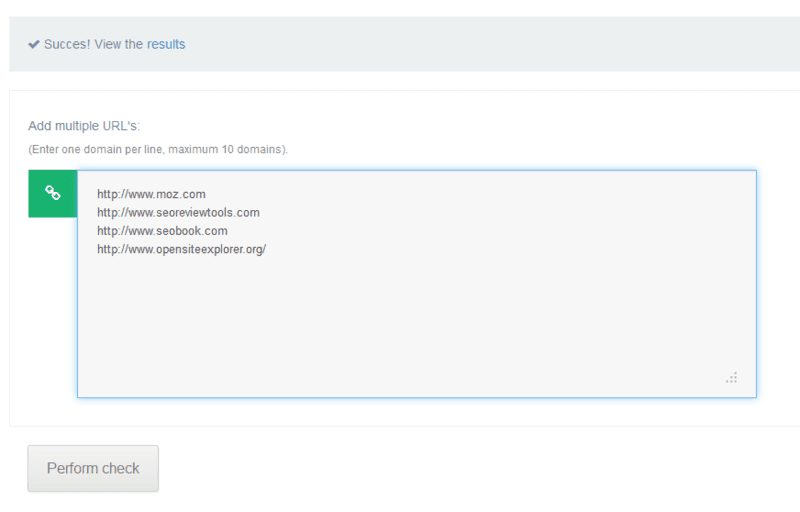Click the http://www.moz.com line
The image size is (800, 512).
coord(150,194)
